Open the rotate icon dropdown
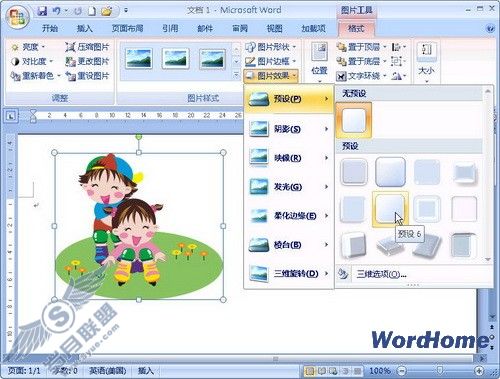Screen dimensions: 500x379 pyautogui.click(x=399, y=76)
